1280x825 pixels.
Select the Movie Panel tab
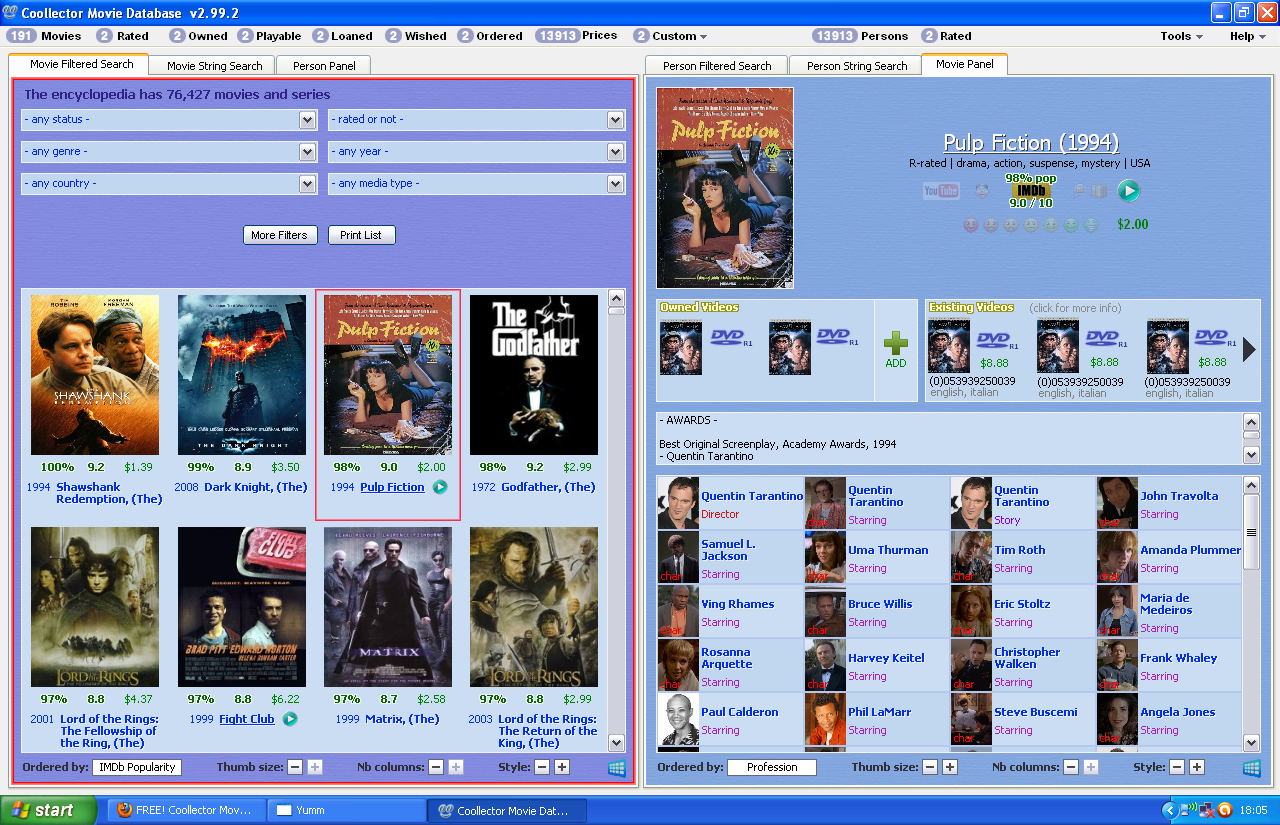point(965,64)
